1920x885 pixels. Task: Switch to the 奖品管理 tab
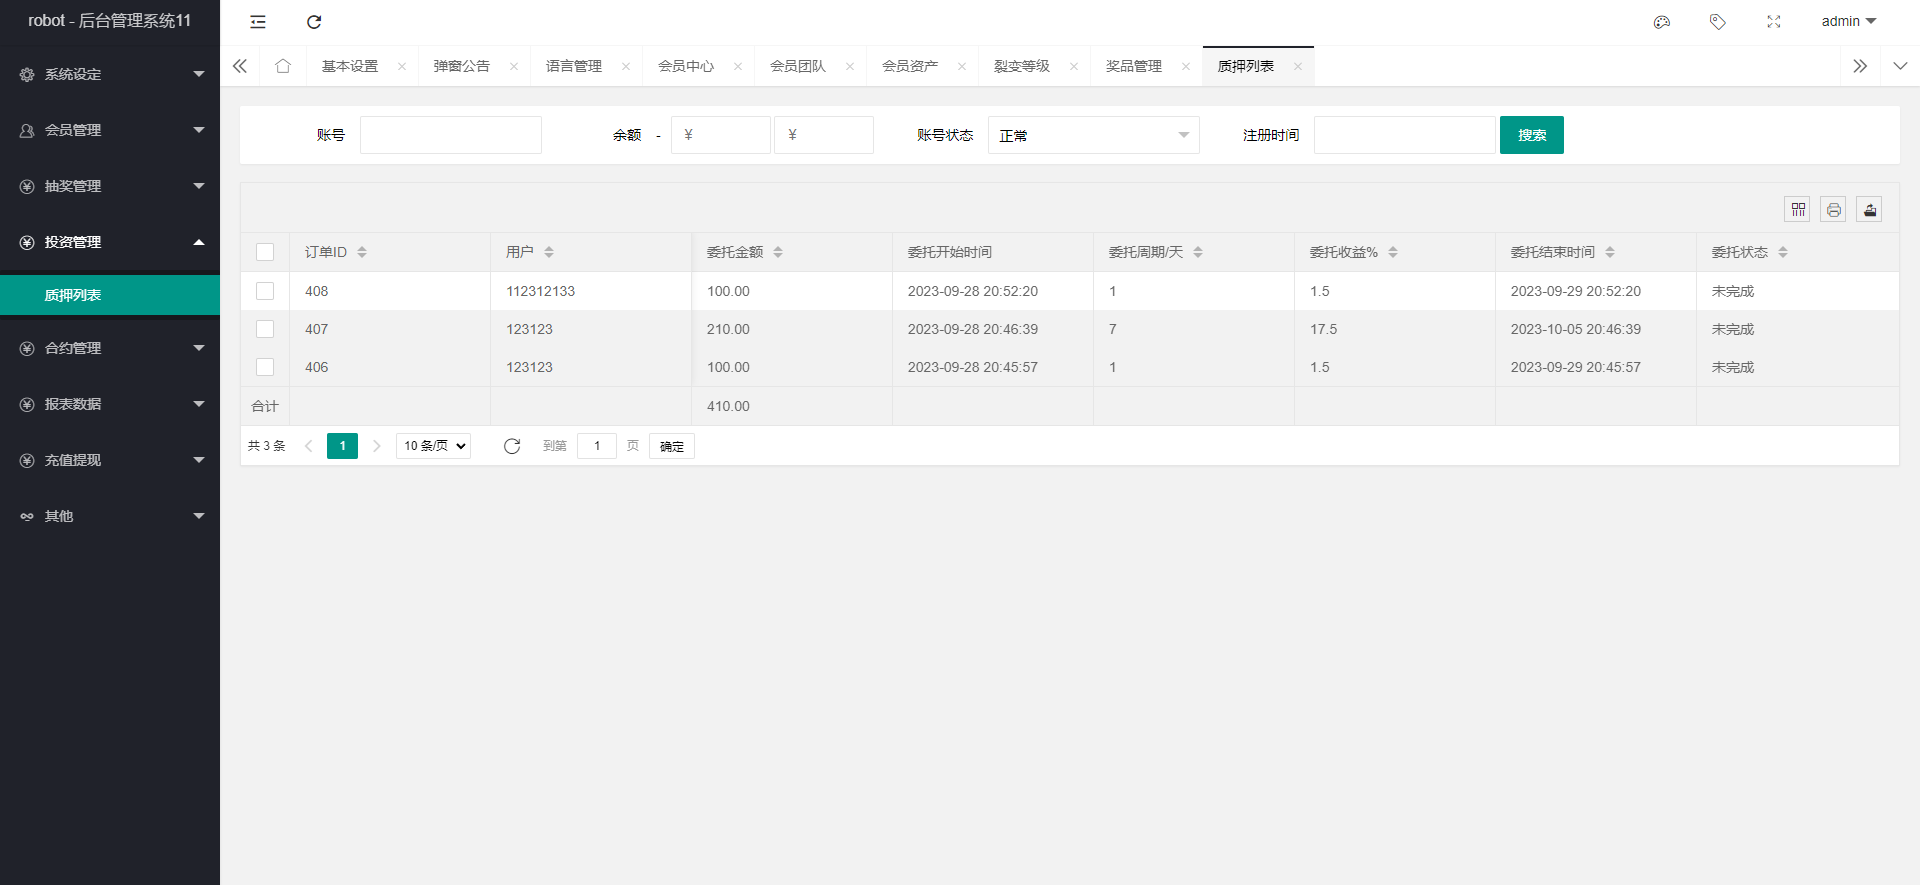[x=1133, y=66]
